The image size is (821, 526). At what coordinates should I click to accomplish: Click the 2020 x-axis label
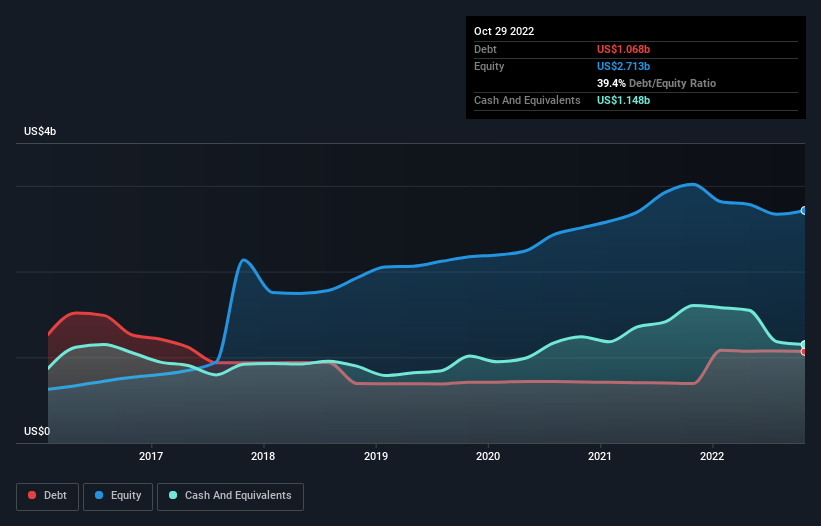488,456
